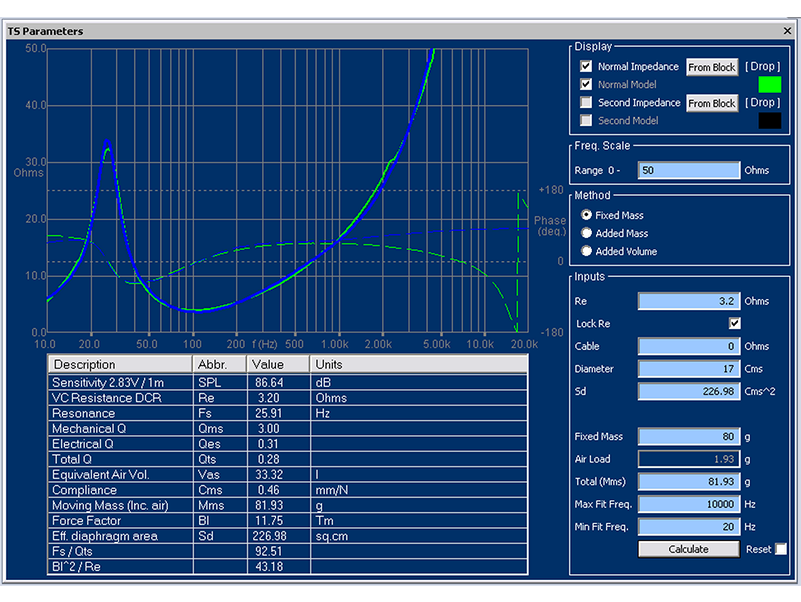Toggle the Lock Re checkbox
The height and width of the screenshot is (602, 801).
[735, 324]
